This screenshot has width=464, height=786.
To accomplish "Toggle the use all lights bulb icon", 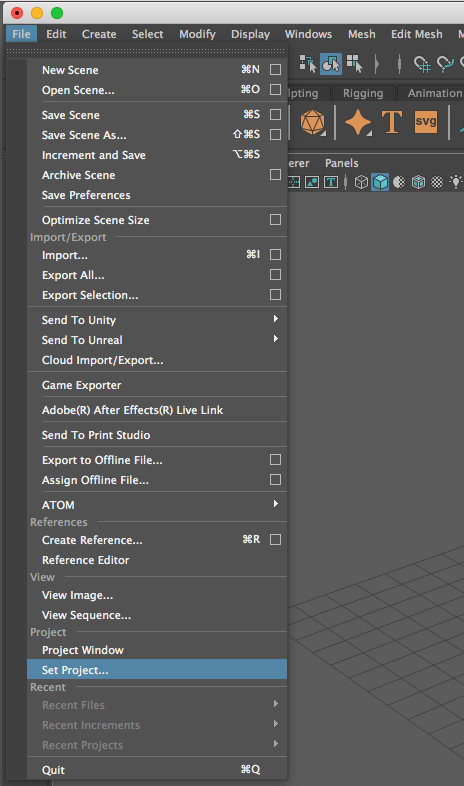I will pos(455,182).
